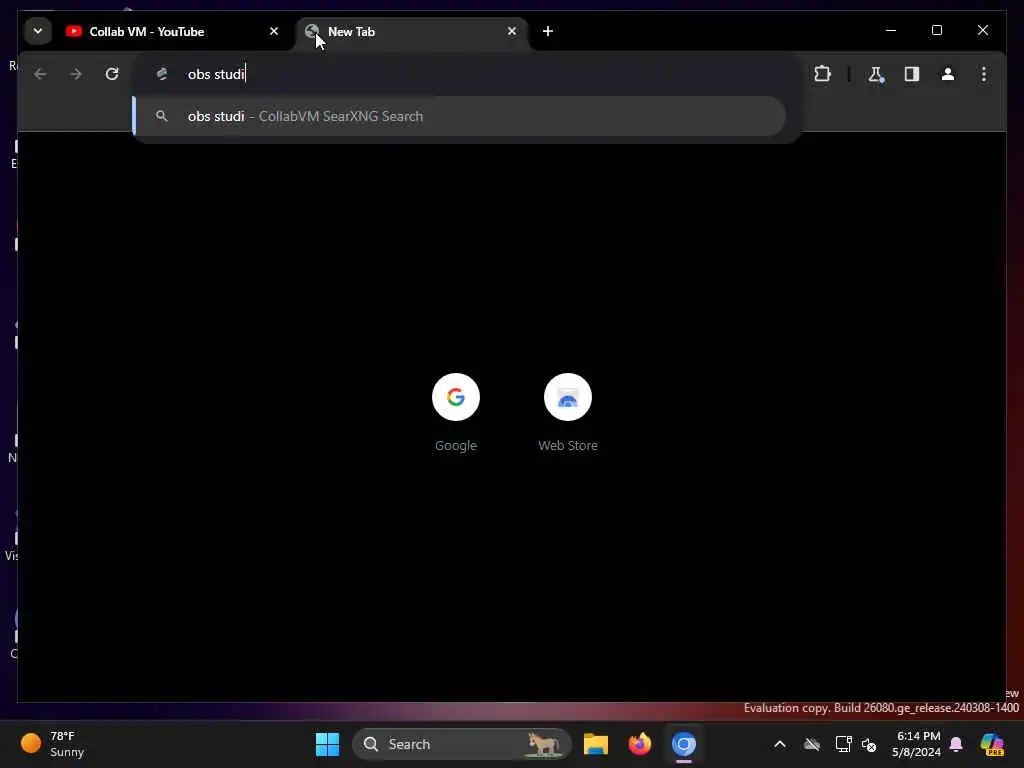Image resolution: width=1024 pixels, height=768 pixels.
Task: Minimize the browser window
Action: tap(891, 31)
